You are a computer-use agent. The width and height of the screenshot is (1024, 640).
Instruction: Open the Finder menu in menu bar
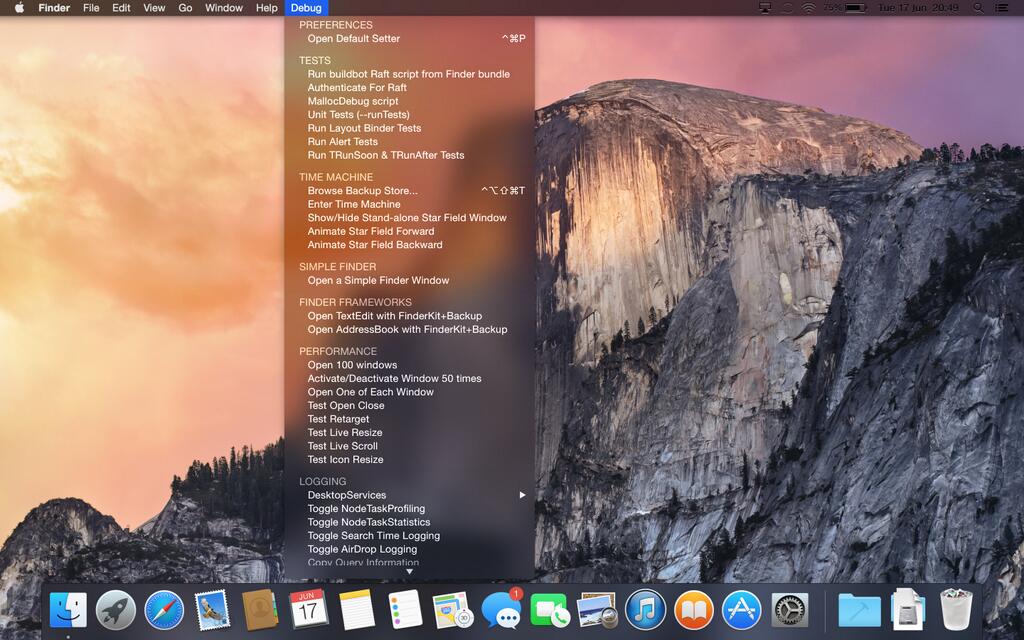tap(54, 8)
